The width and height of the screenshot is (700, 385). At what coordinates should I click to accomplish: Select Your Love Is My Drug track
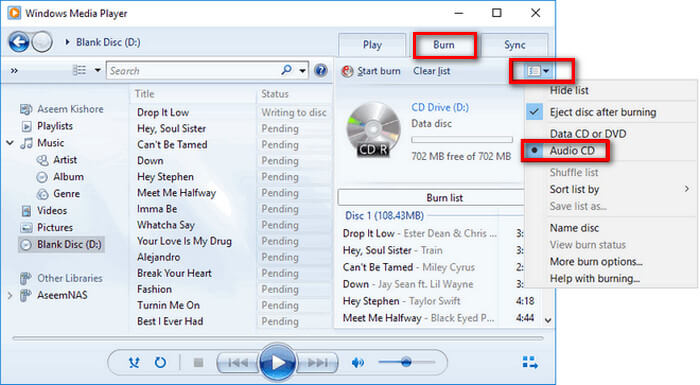(x=184, y=241)
